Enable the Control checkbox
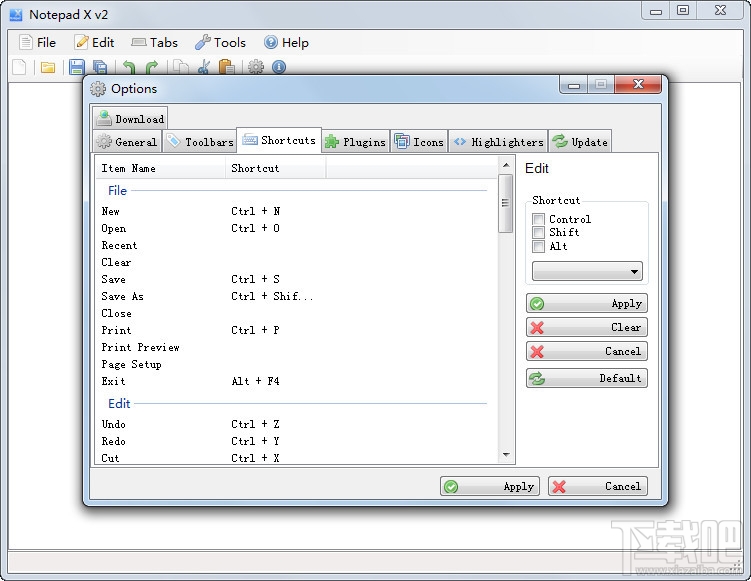This screenshot has height=581, width=751. point(538,219)
